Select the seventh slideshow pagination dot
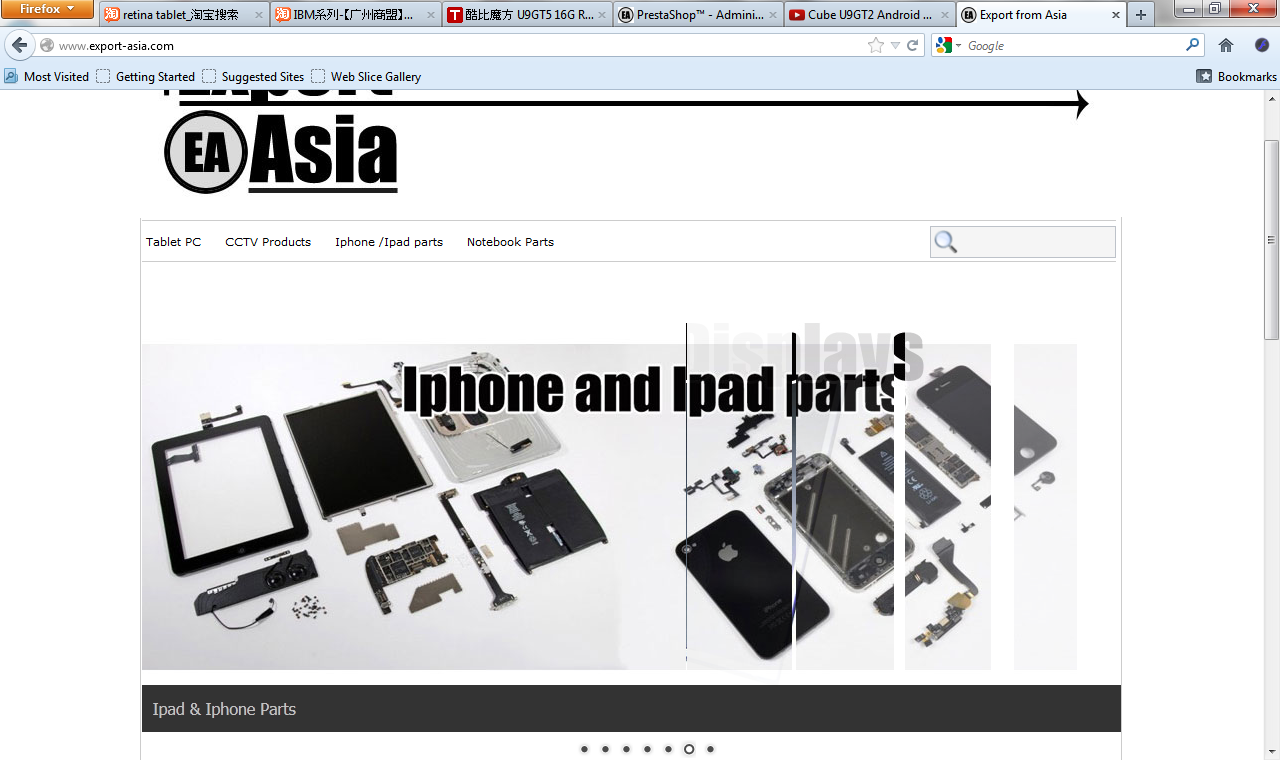 [710, 749]
